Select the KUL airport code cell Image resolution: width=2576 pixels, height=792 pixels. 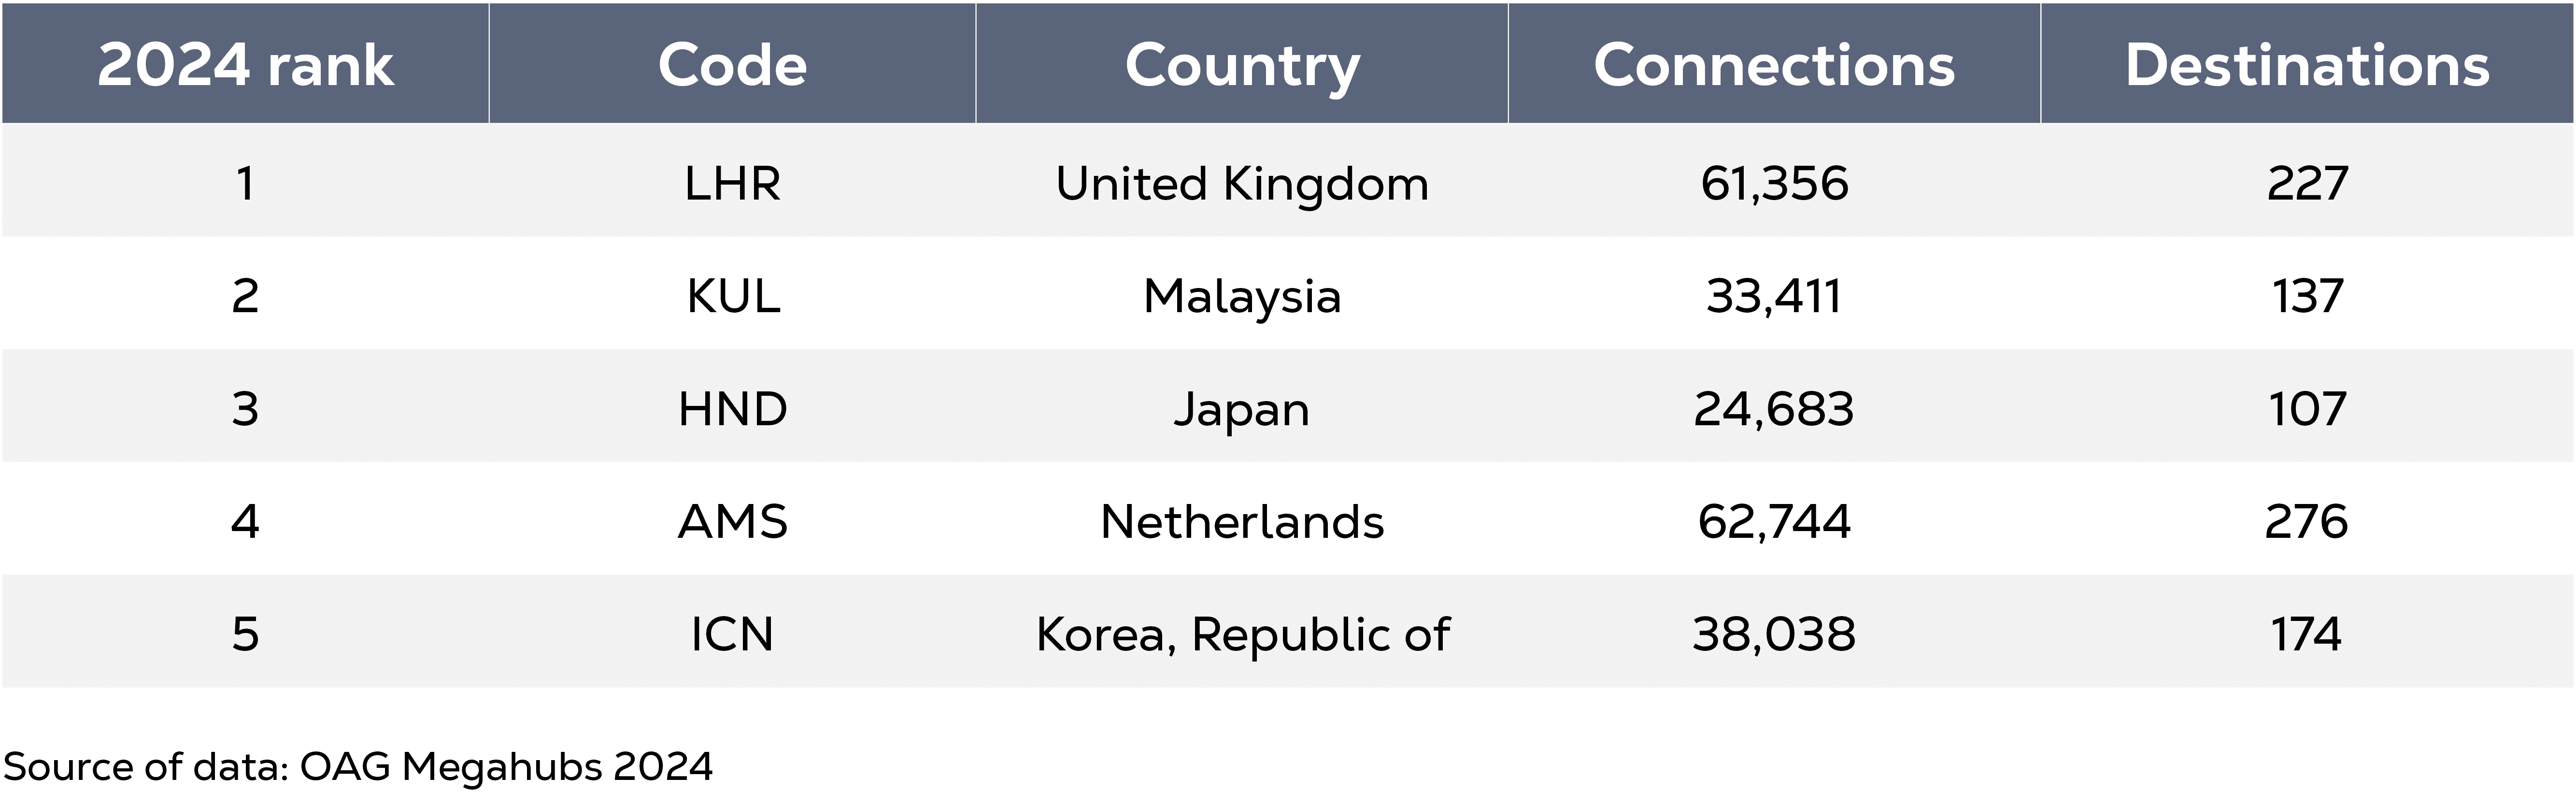pos(732,296)
